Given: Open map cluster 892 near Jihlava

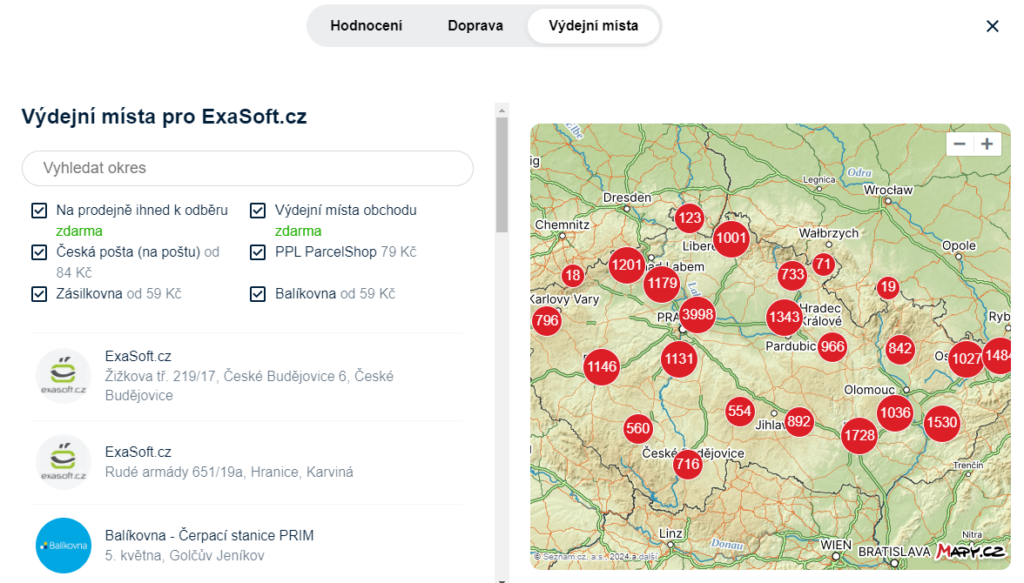Looking at the screenshot, I should click(x=799, y=421).
